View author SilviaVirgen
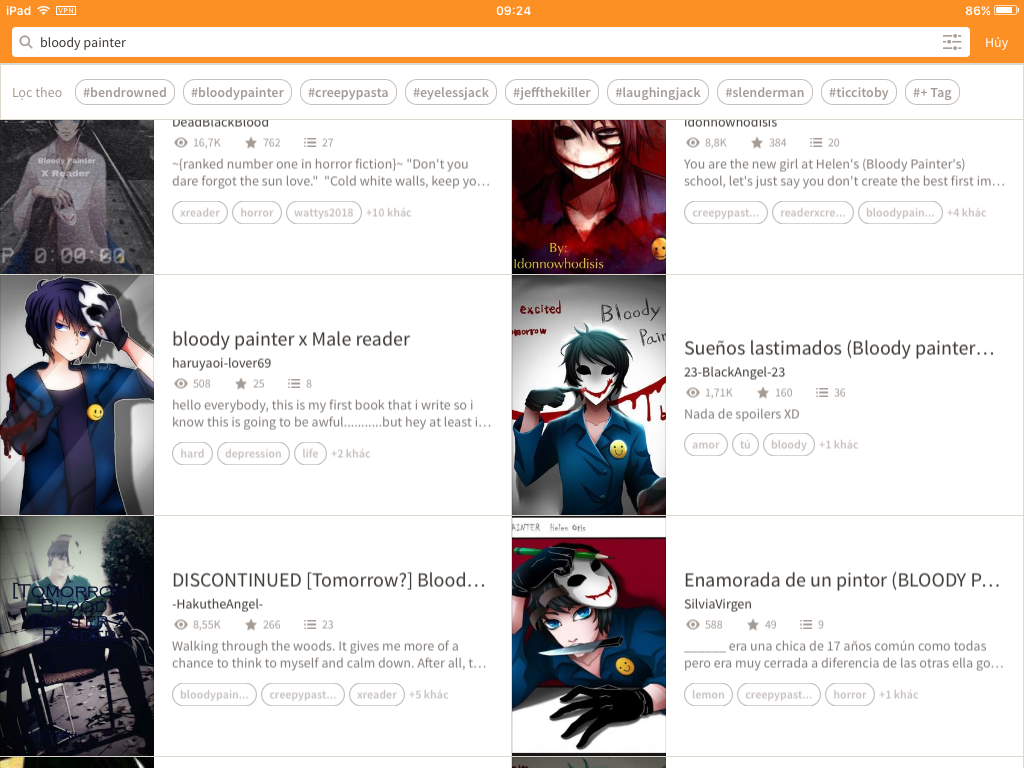 718,604
